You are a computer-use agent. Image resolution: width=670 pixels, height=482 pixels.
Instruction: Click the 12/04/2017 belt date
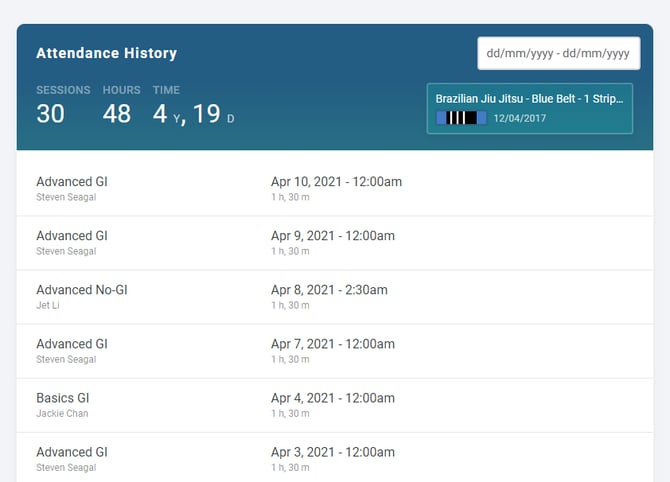click(520, 118)
